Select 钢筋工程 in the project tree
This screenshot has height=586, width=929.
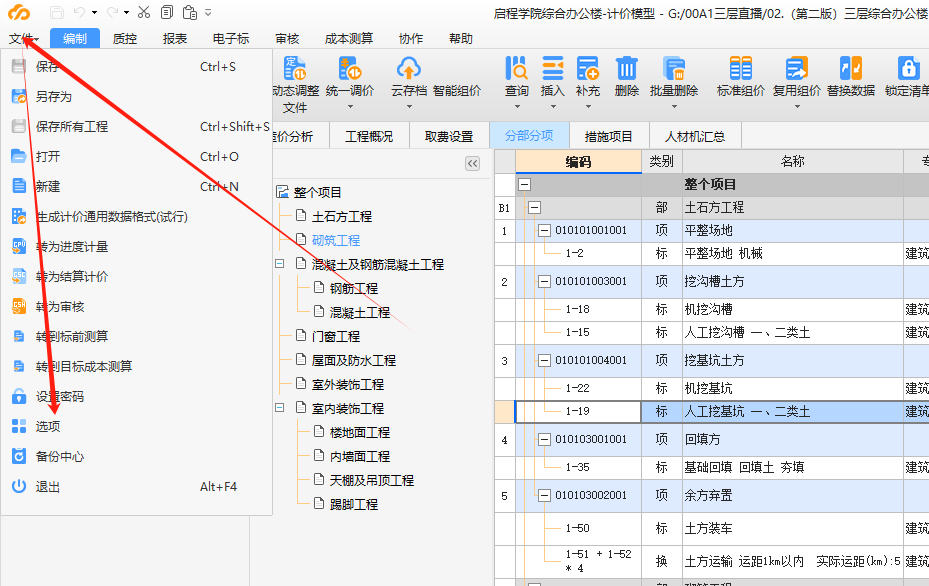tap(354, 289)
